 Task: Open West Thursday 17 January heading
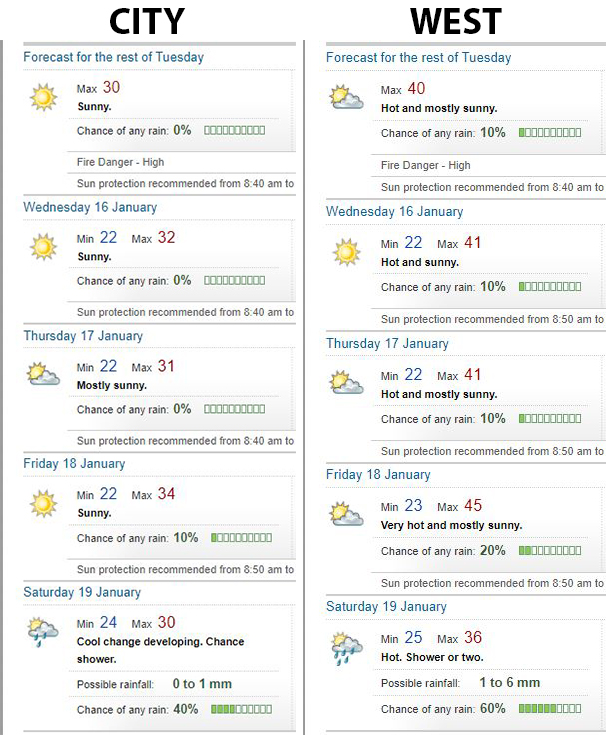coord(387,343)
